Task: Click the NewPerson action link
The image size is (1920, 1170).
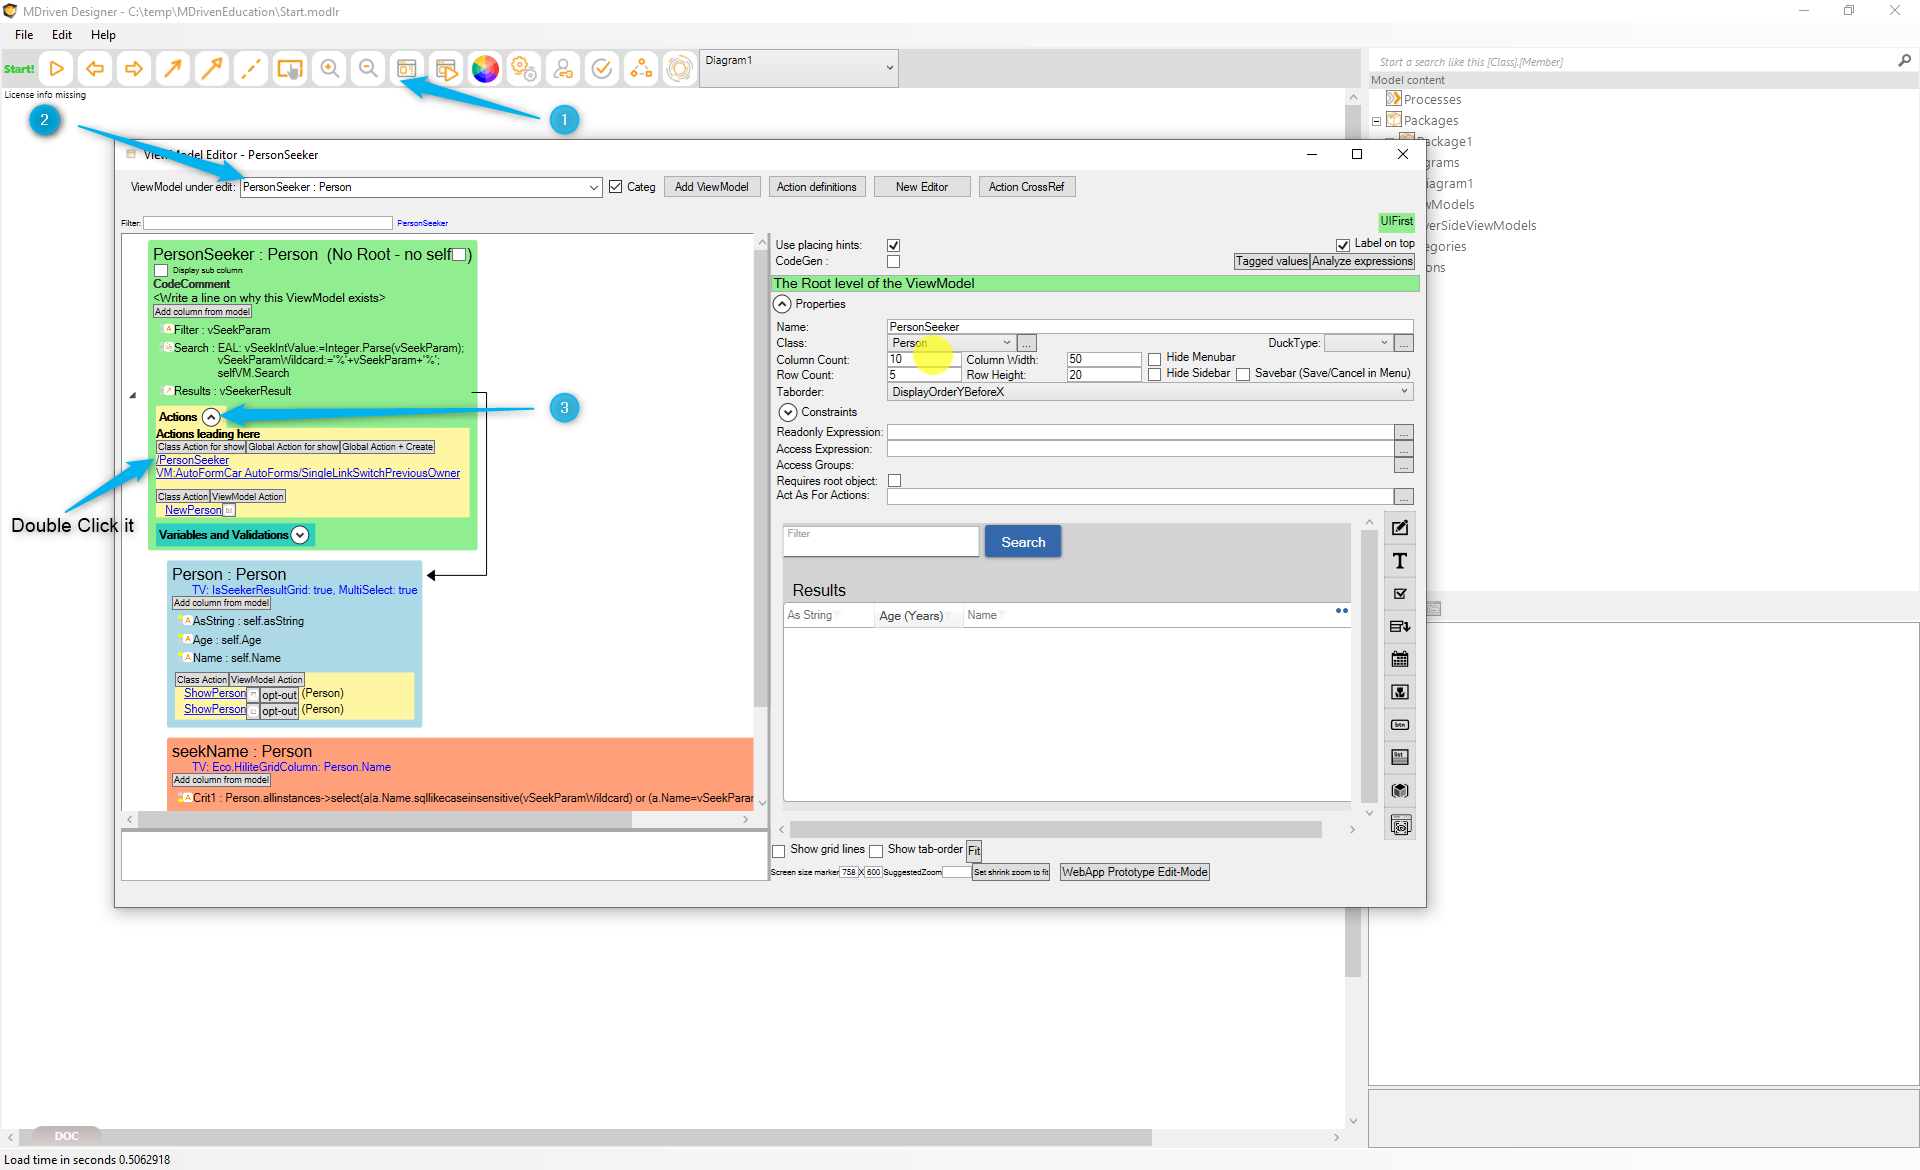Action: 193,510
